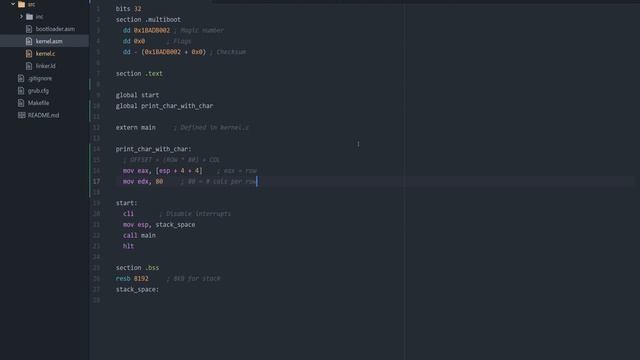Click 'extern main' code line

click(136, 127)
